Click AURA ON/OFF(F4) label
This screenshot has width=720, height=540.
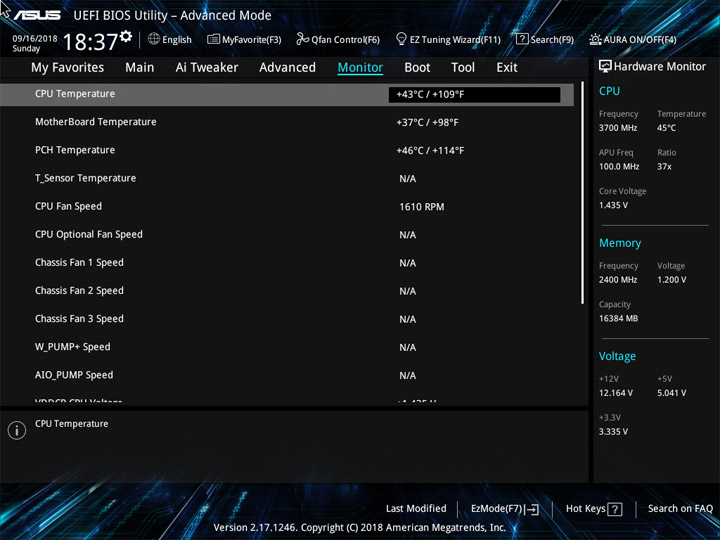pyautogui.click(x=640, y=40)
